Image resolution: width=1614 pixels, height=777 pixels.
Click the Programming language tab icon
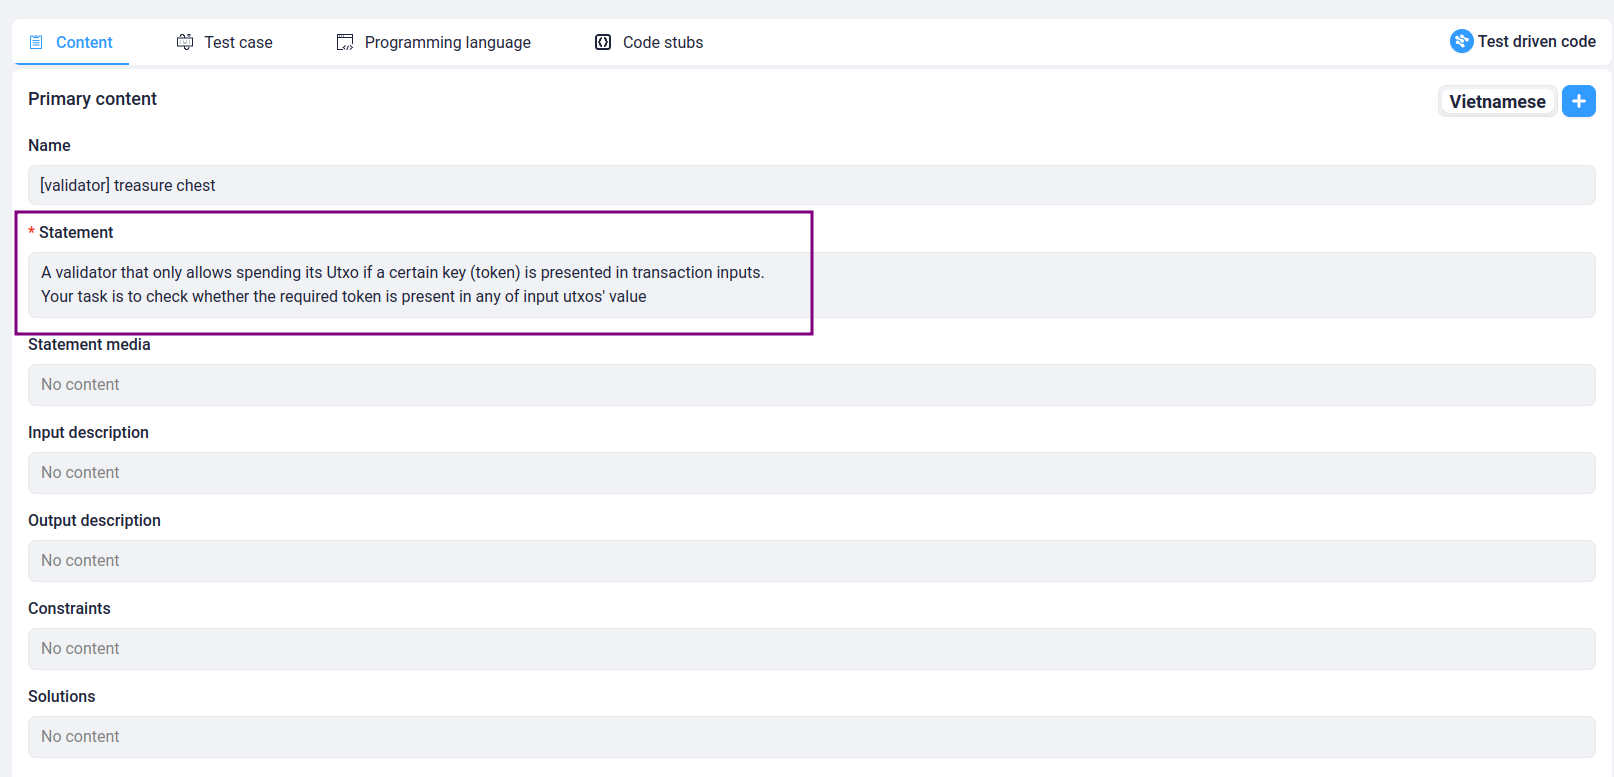click(x=345, y=42)
